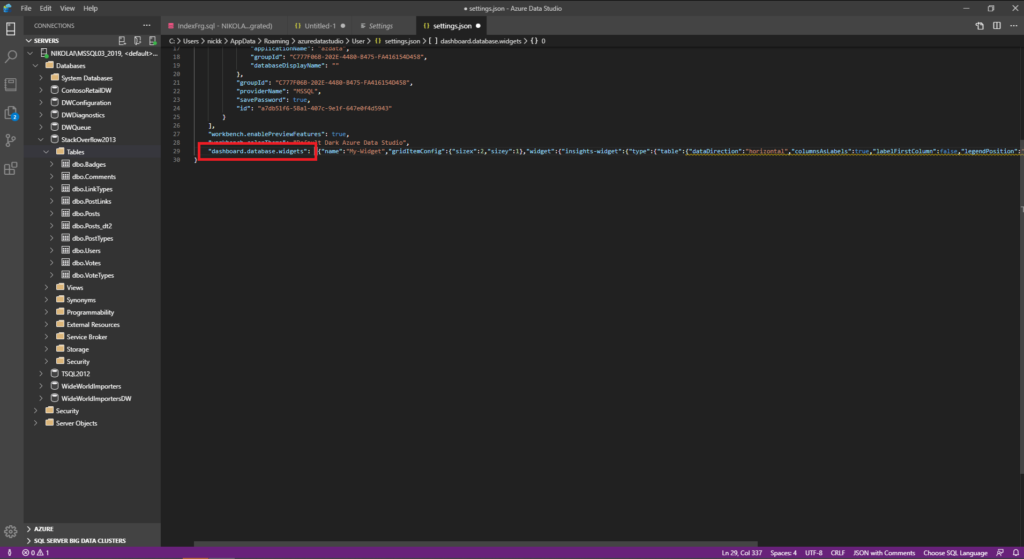The height and width of the screenshot is (559, 1024).
Task: Expand the AZURE section
Action: coord(29,529)
